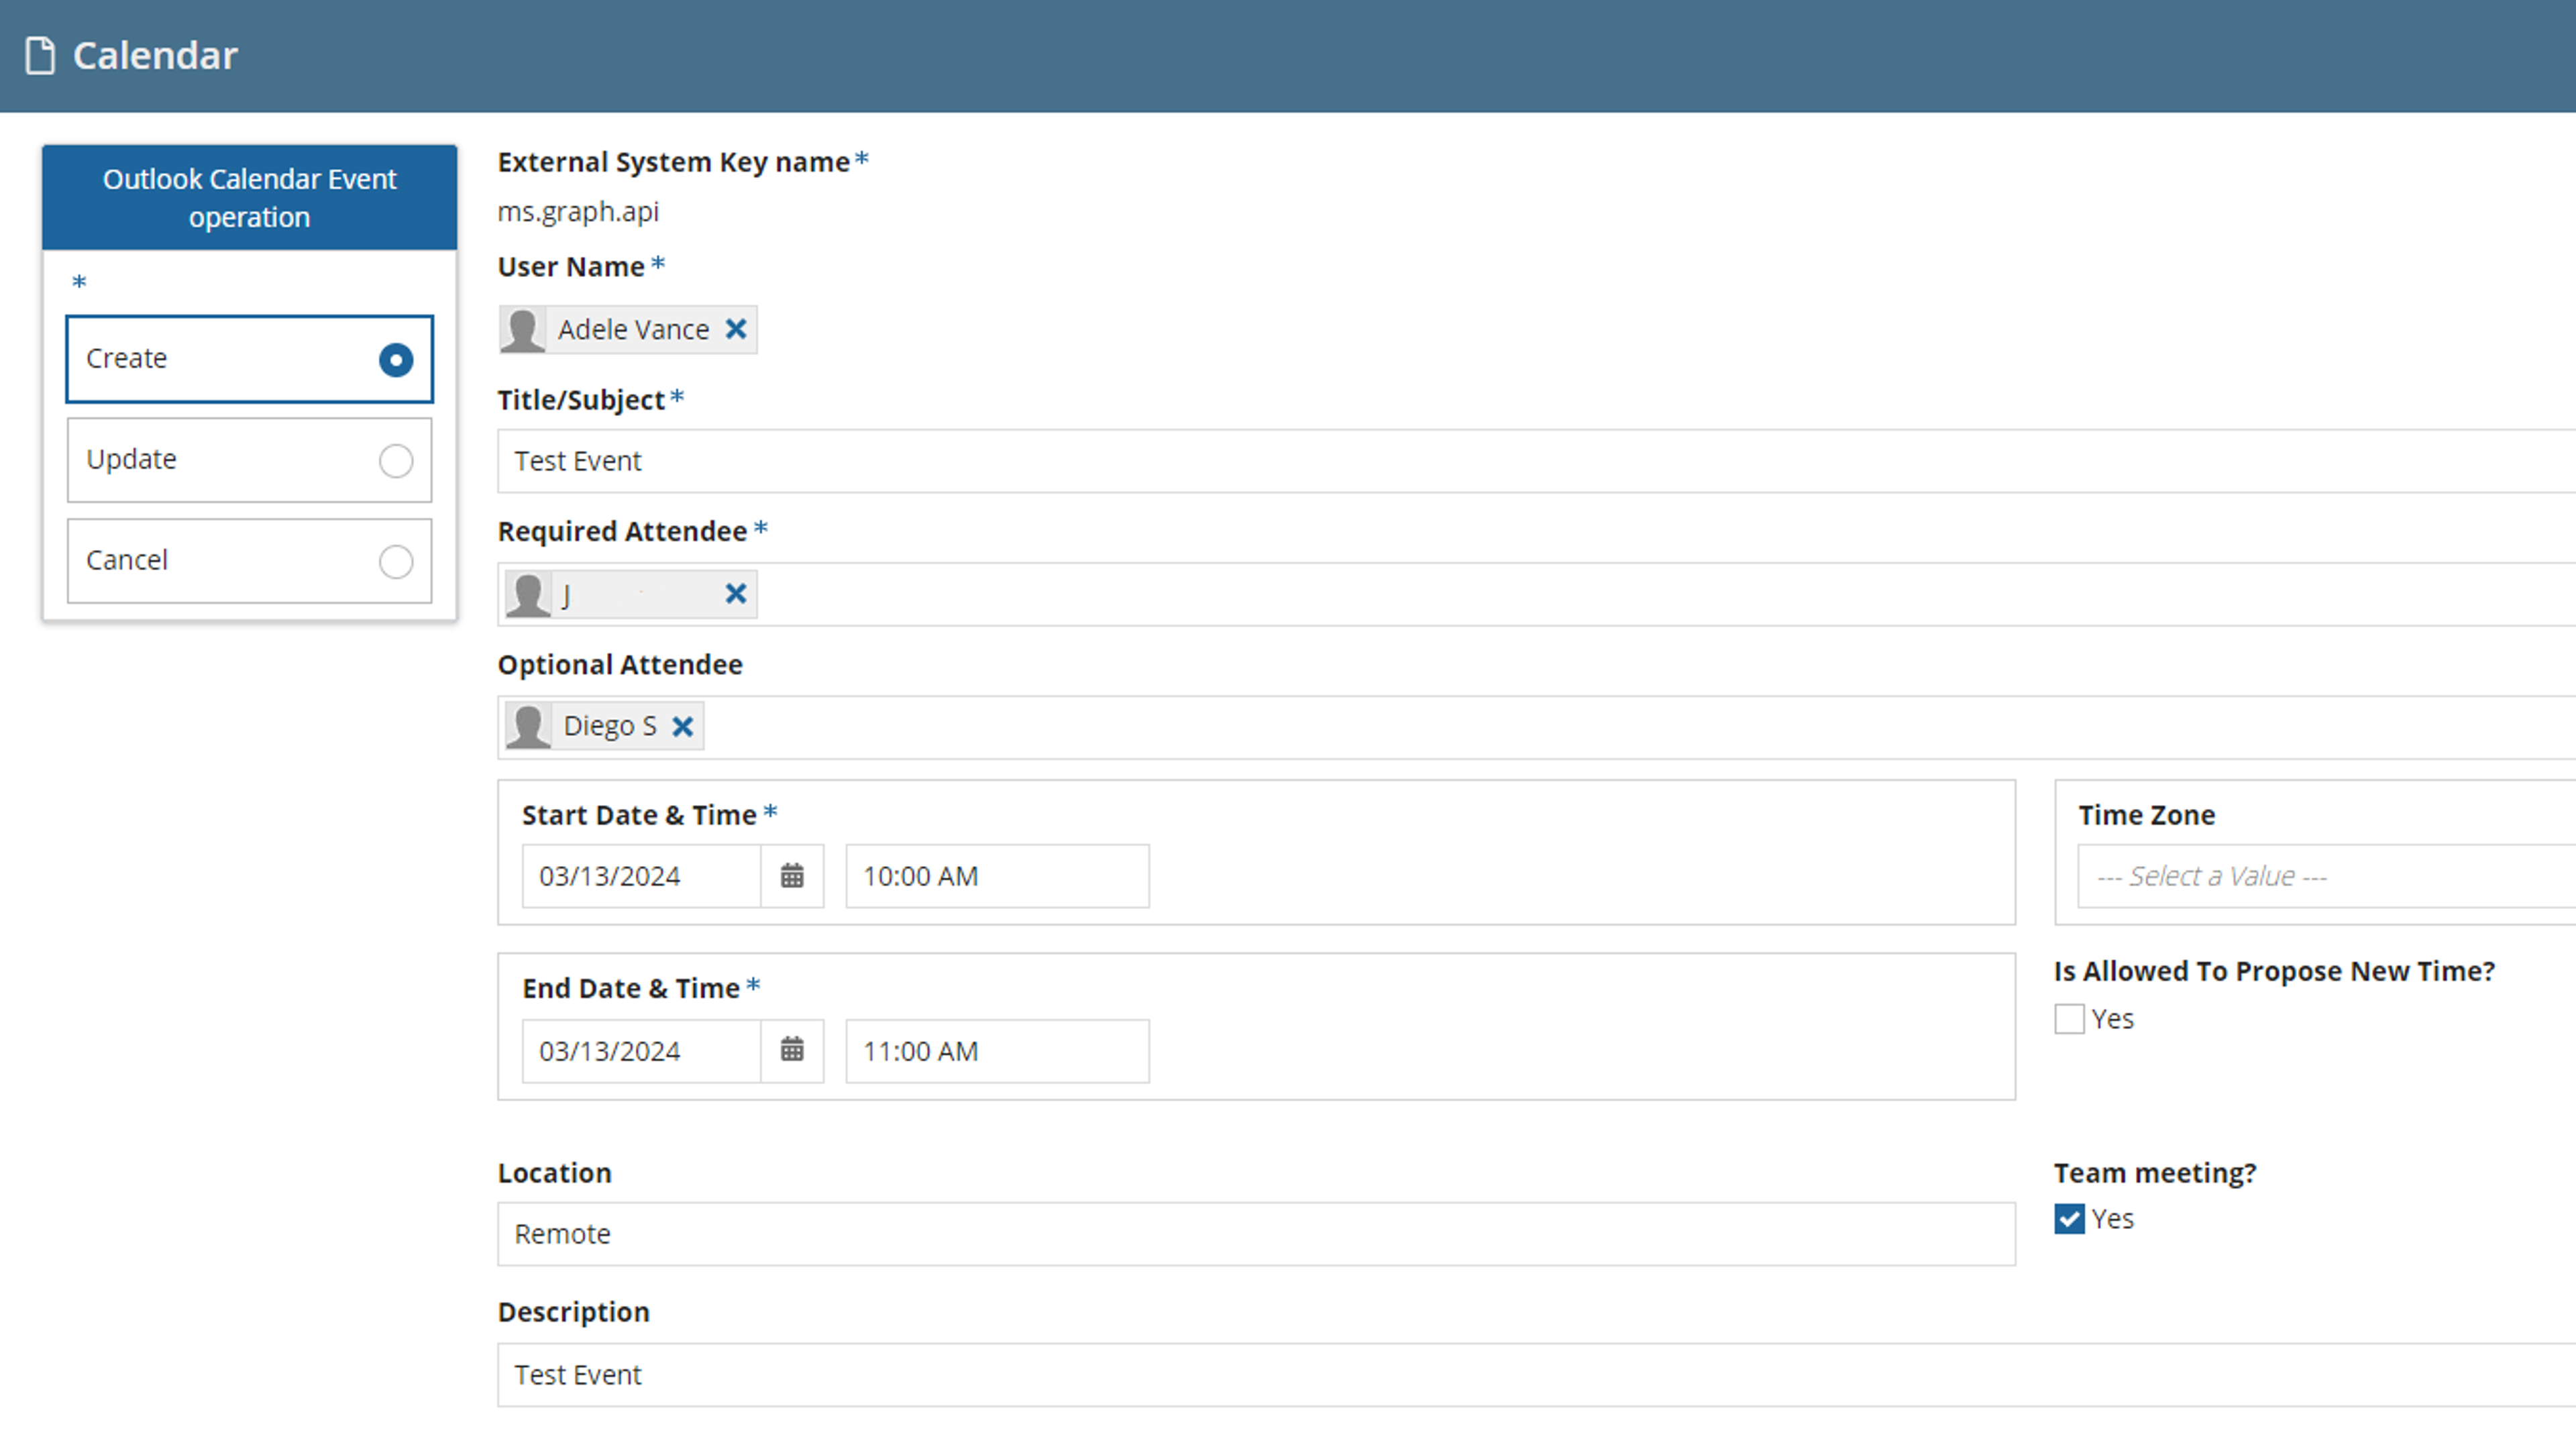This screenshot has width=2576, height=1445.
Task: Click the Location field containing Remote
Action: tap(1256, 1234)
